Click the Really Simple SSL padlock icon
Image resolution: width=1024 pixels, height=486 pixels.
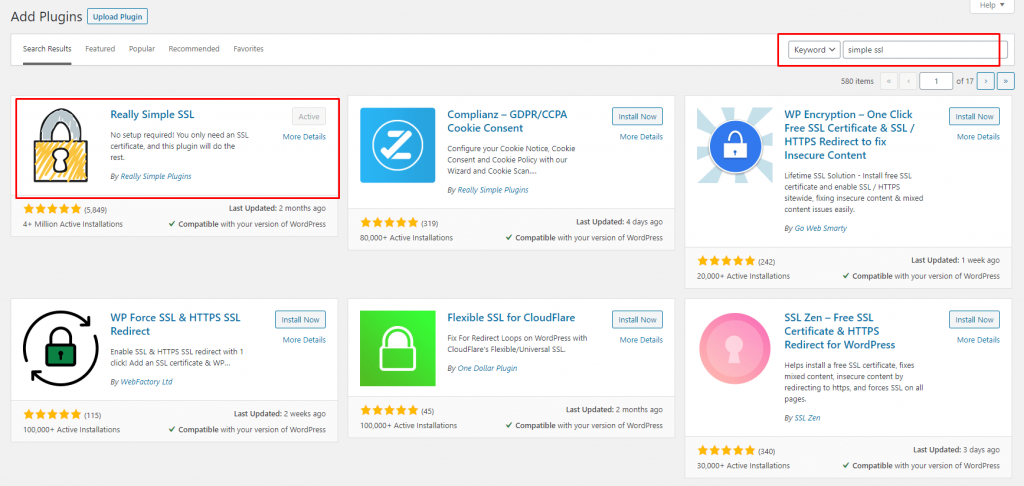(61, 145)
